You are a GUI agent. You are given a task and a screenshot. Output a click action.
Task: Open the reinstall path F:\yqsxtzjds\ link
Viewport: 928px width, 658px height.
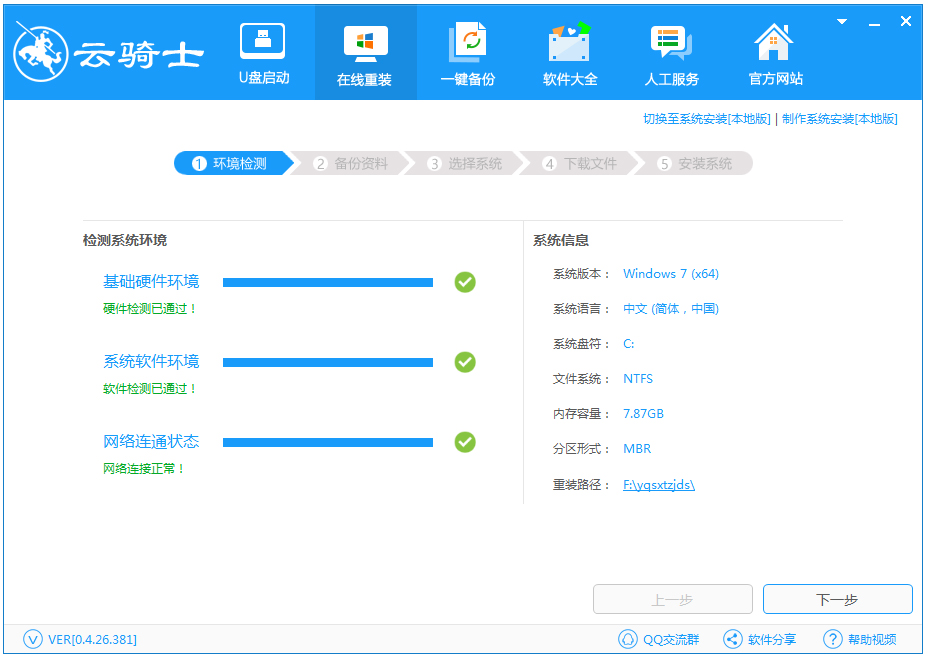click(x=659, y=485)
